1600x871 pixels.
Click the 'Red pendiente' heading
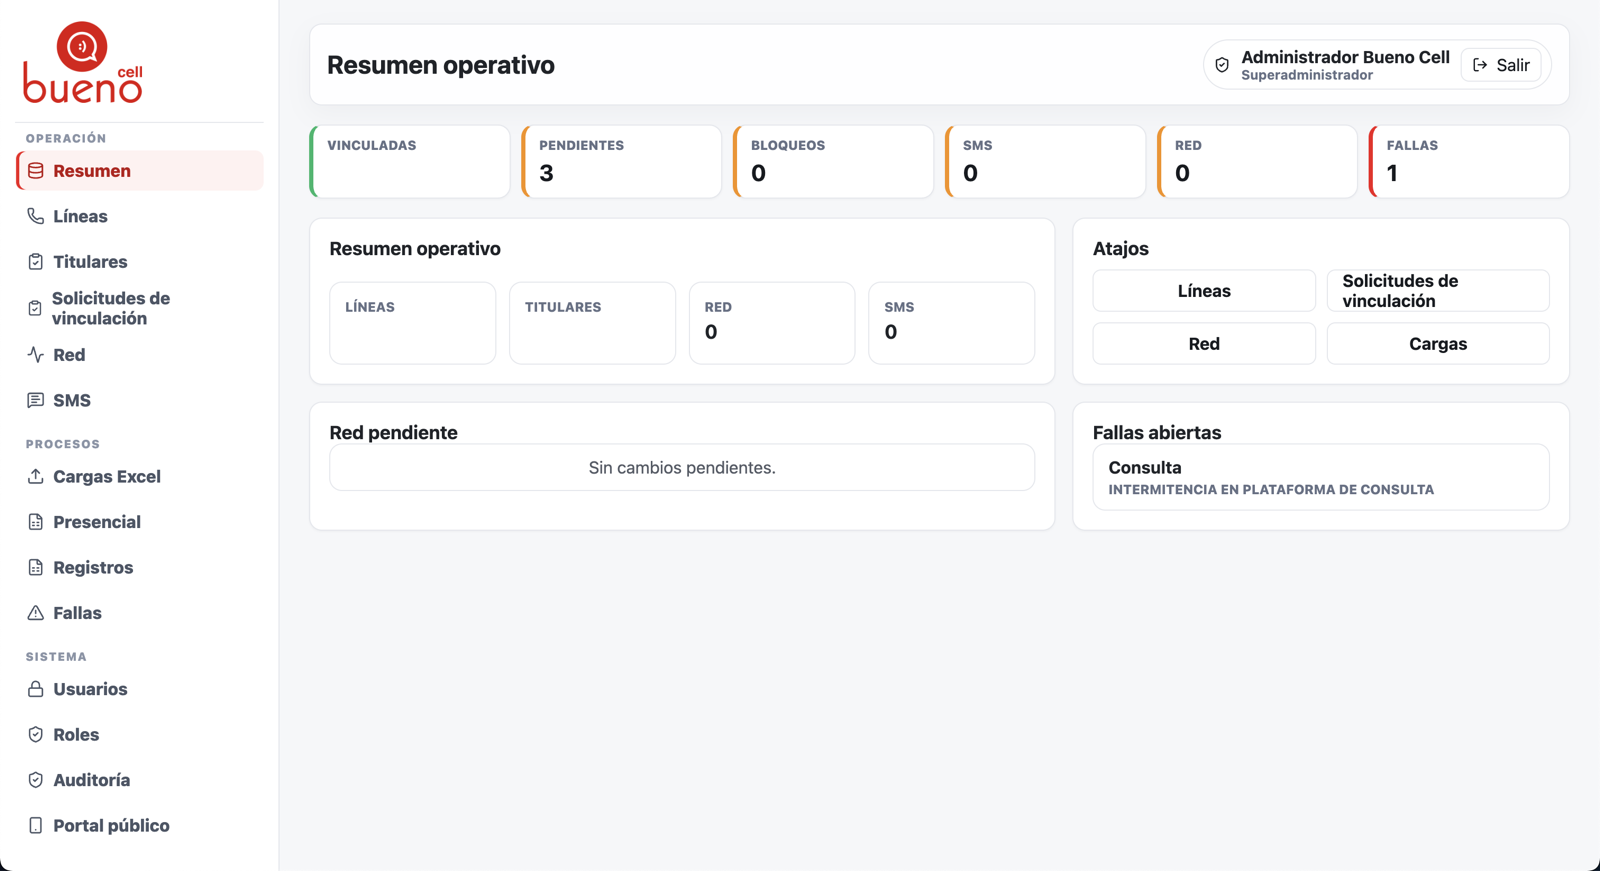[x=393, y=433]
